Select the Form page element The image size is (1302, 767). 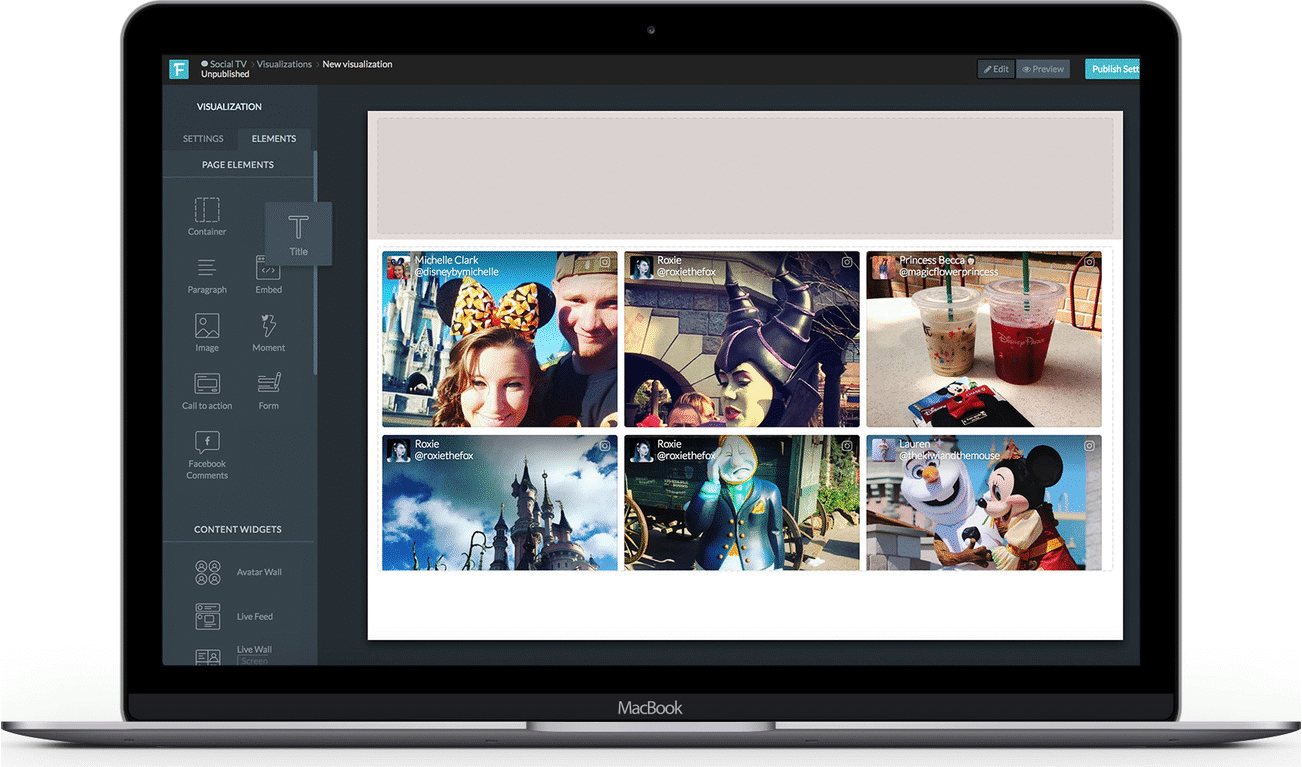268,391
